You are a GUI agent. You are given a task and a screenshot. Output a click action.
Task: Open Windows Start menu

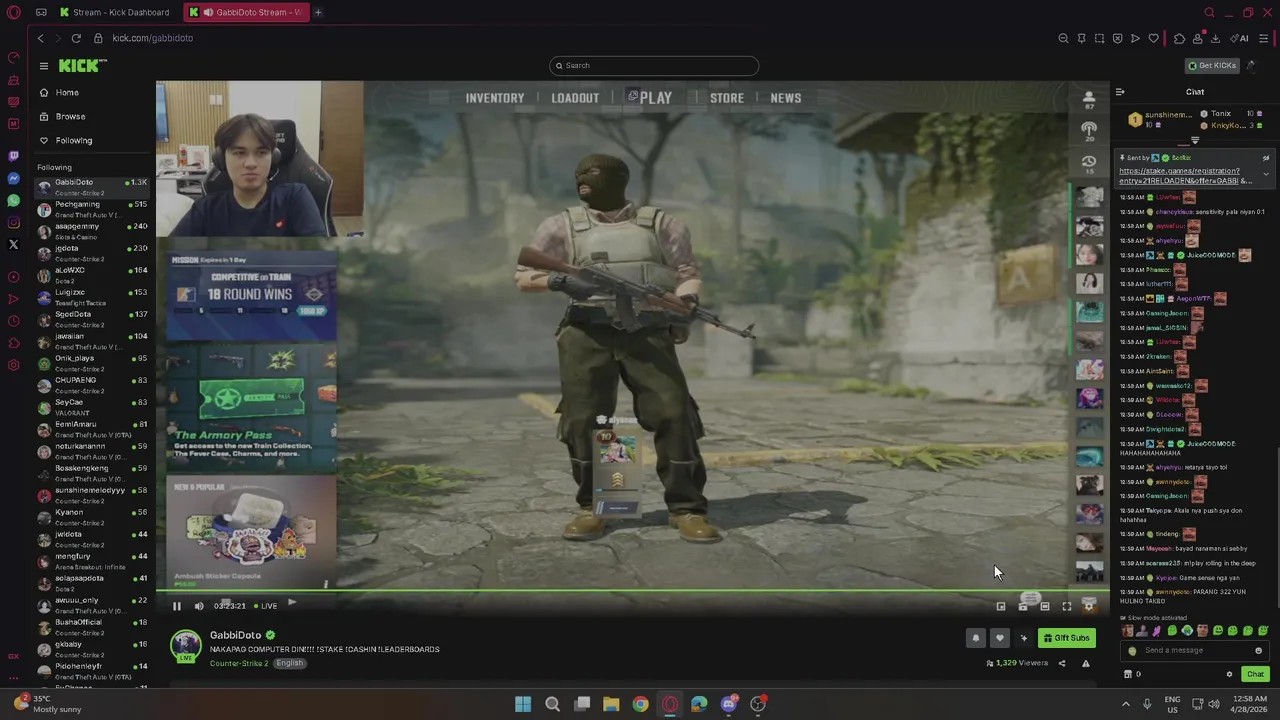[523, 704]
